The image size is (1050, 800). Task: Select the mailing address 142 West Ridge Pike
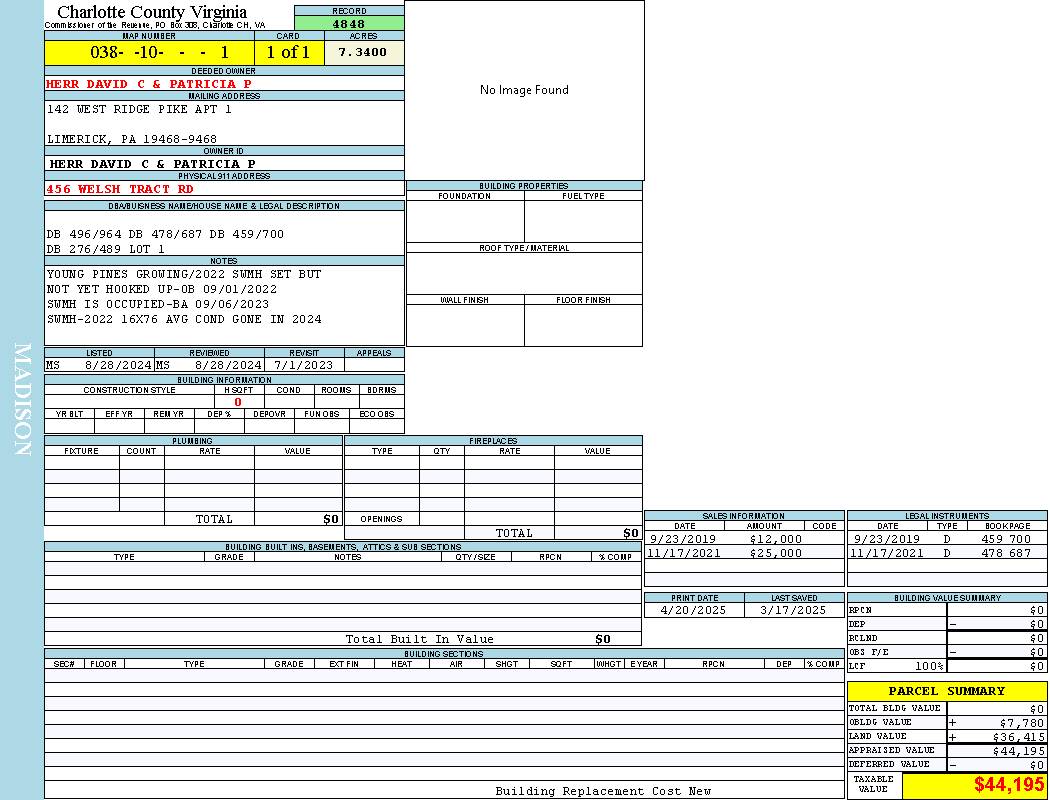[139, 109]
